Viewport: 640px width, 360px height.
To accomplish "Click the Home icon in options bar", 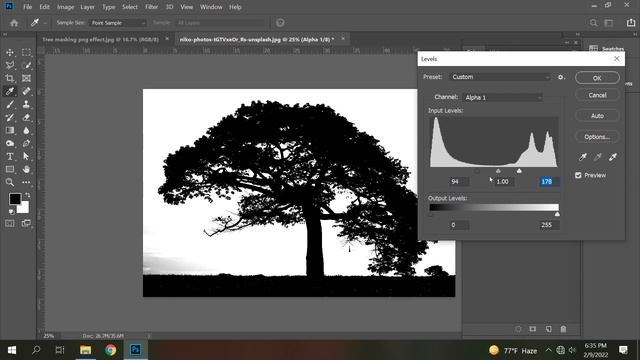I will (x=14, y=23).
